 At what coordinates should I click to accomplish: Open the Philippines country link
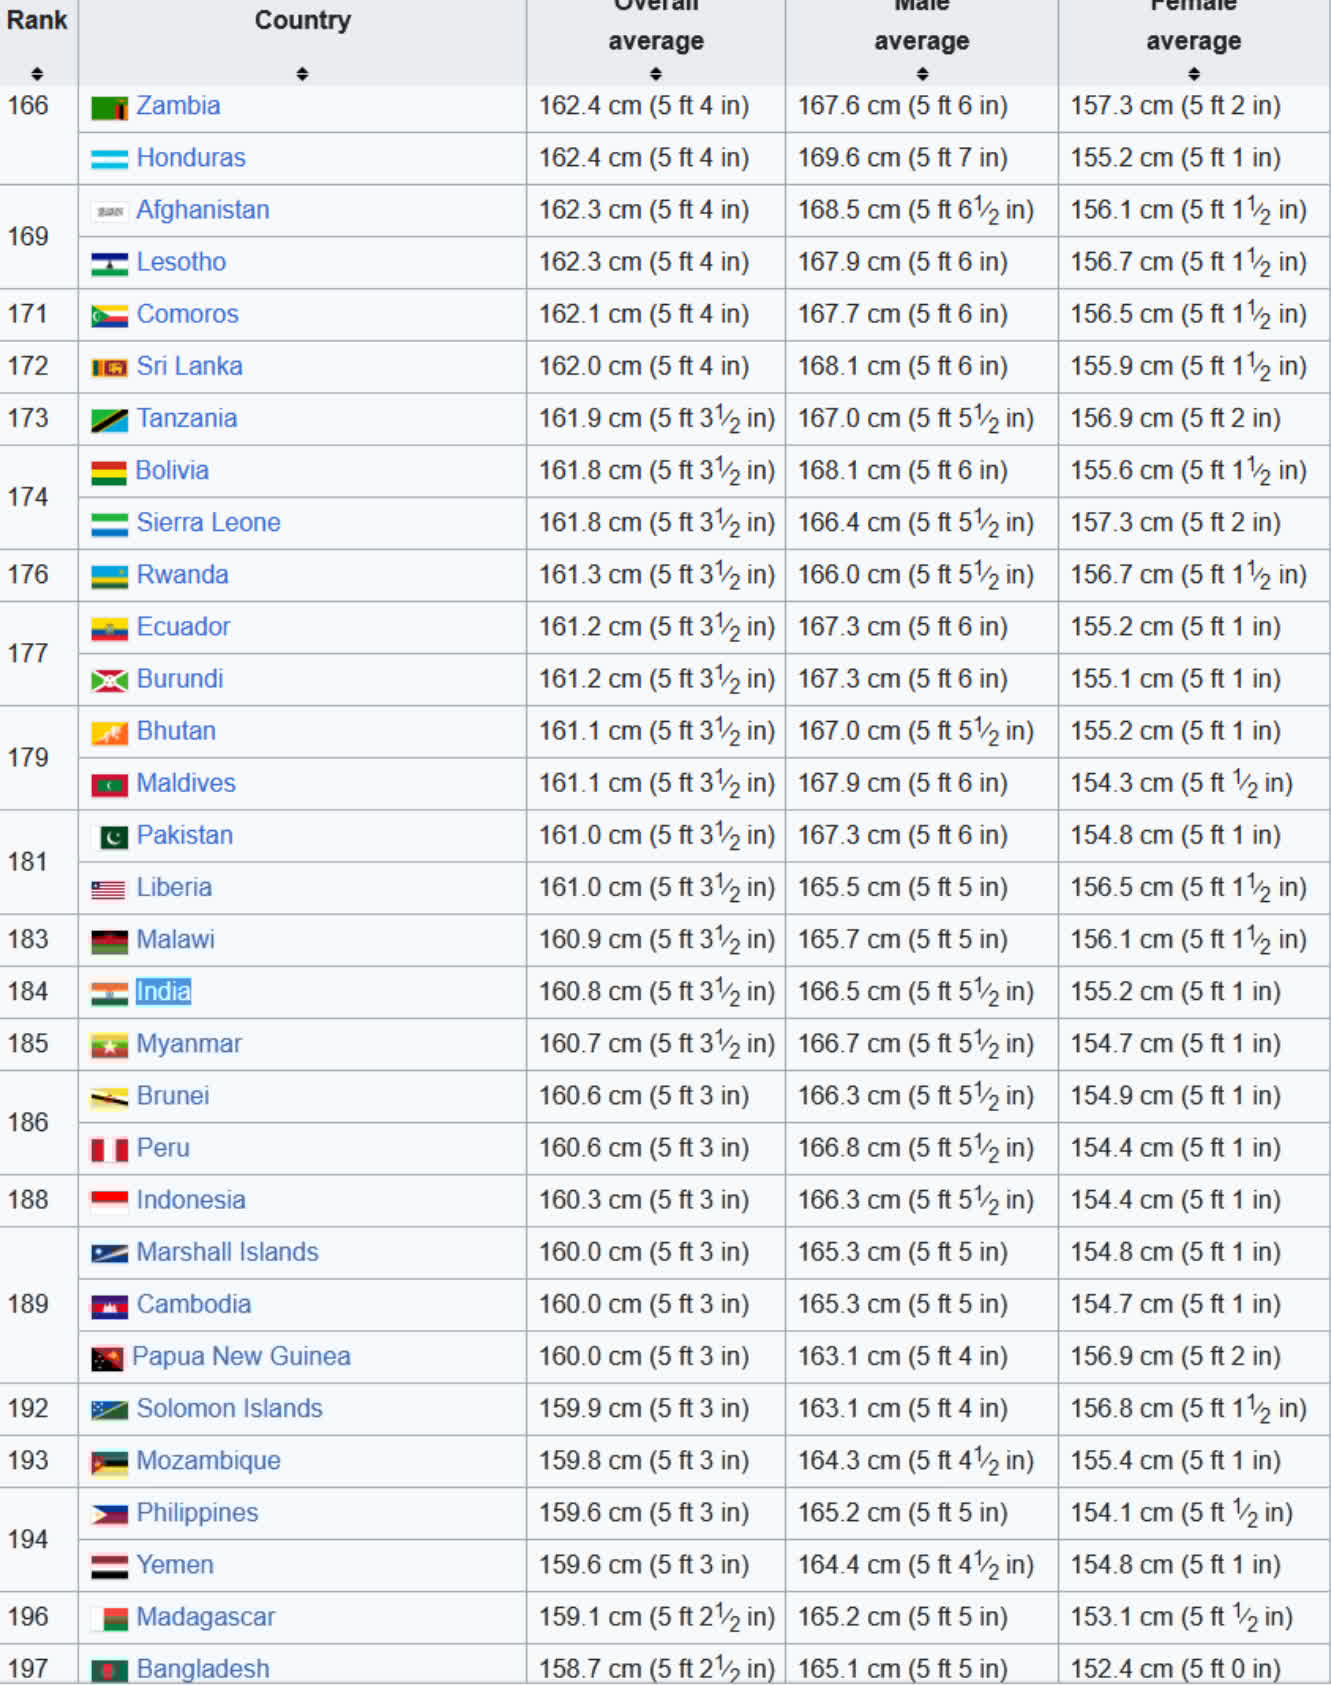coord(198,1512)
